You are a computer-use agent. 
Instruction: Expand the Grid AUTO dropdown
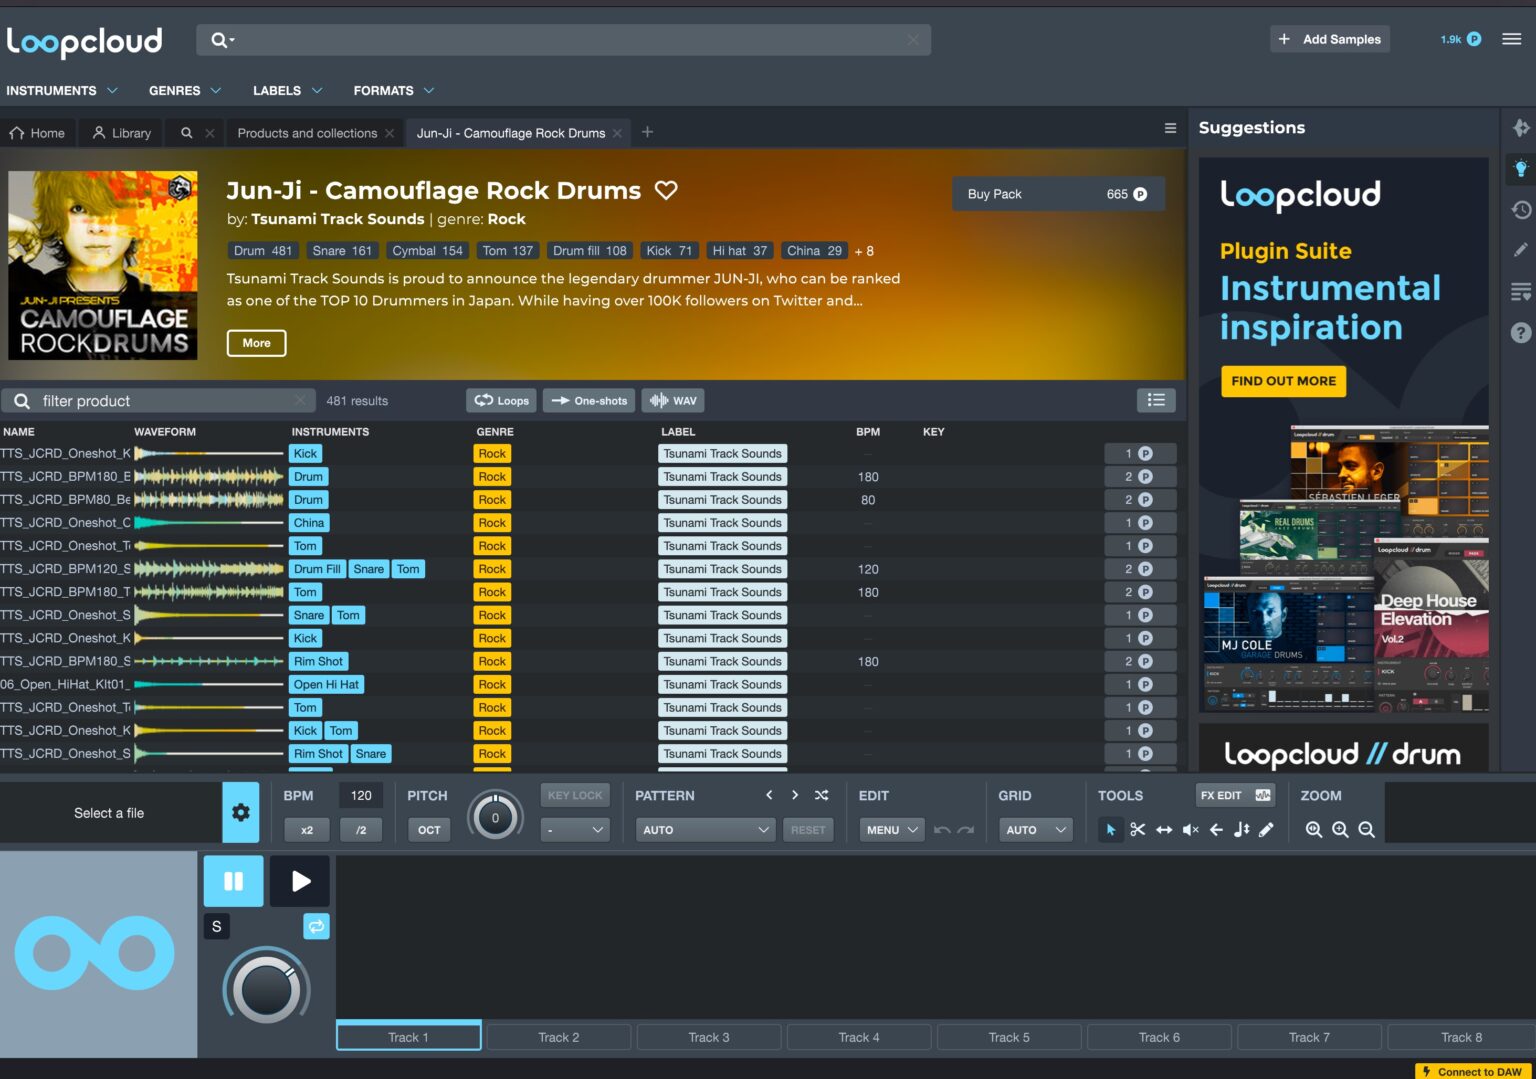(1035, 829)
